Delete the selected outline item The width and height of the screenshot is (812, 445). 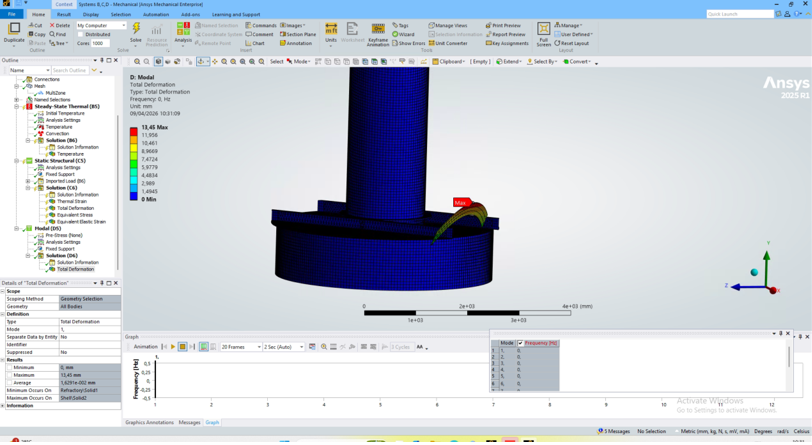coord(60,25)
